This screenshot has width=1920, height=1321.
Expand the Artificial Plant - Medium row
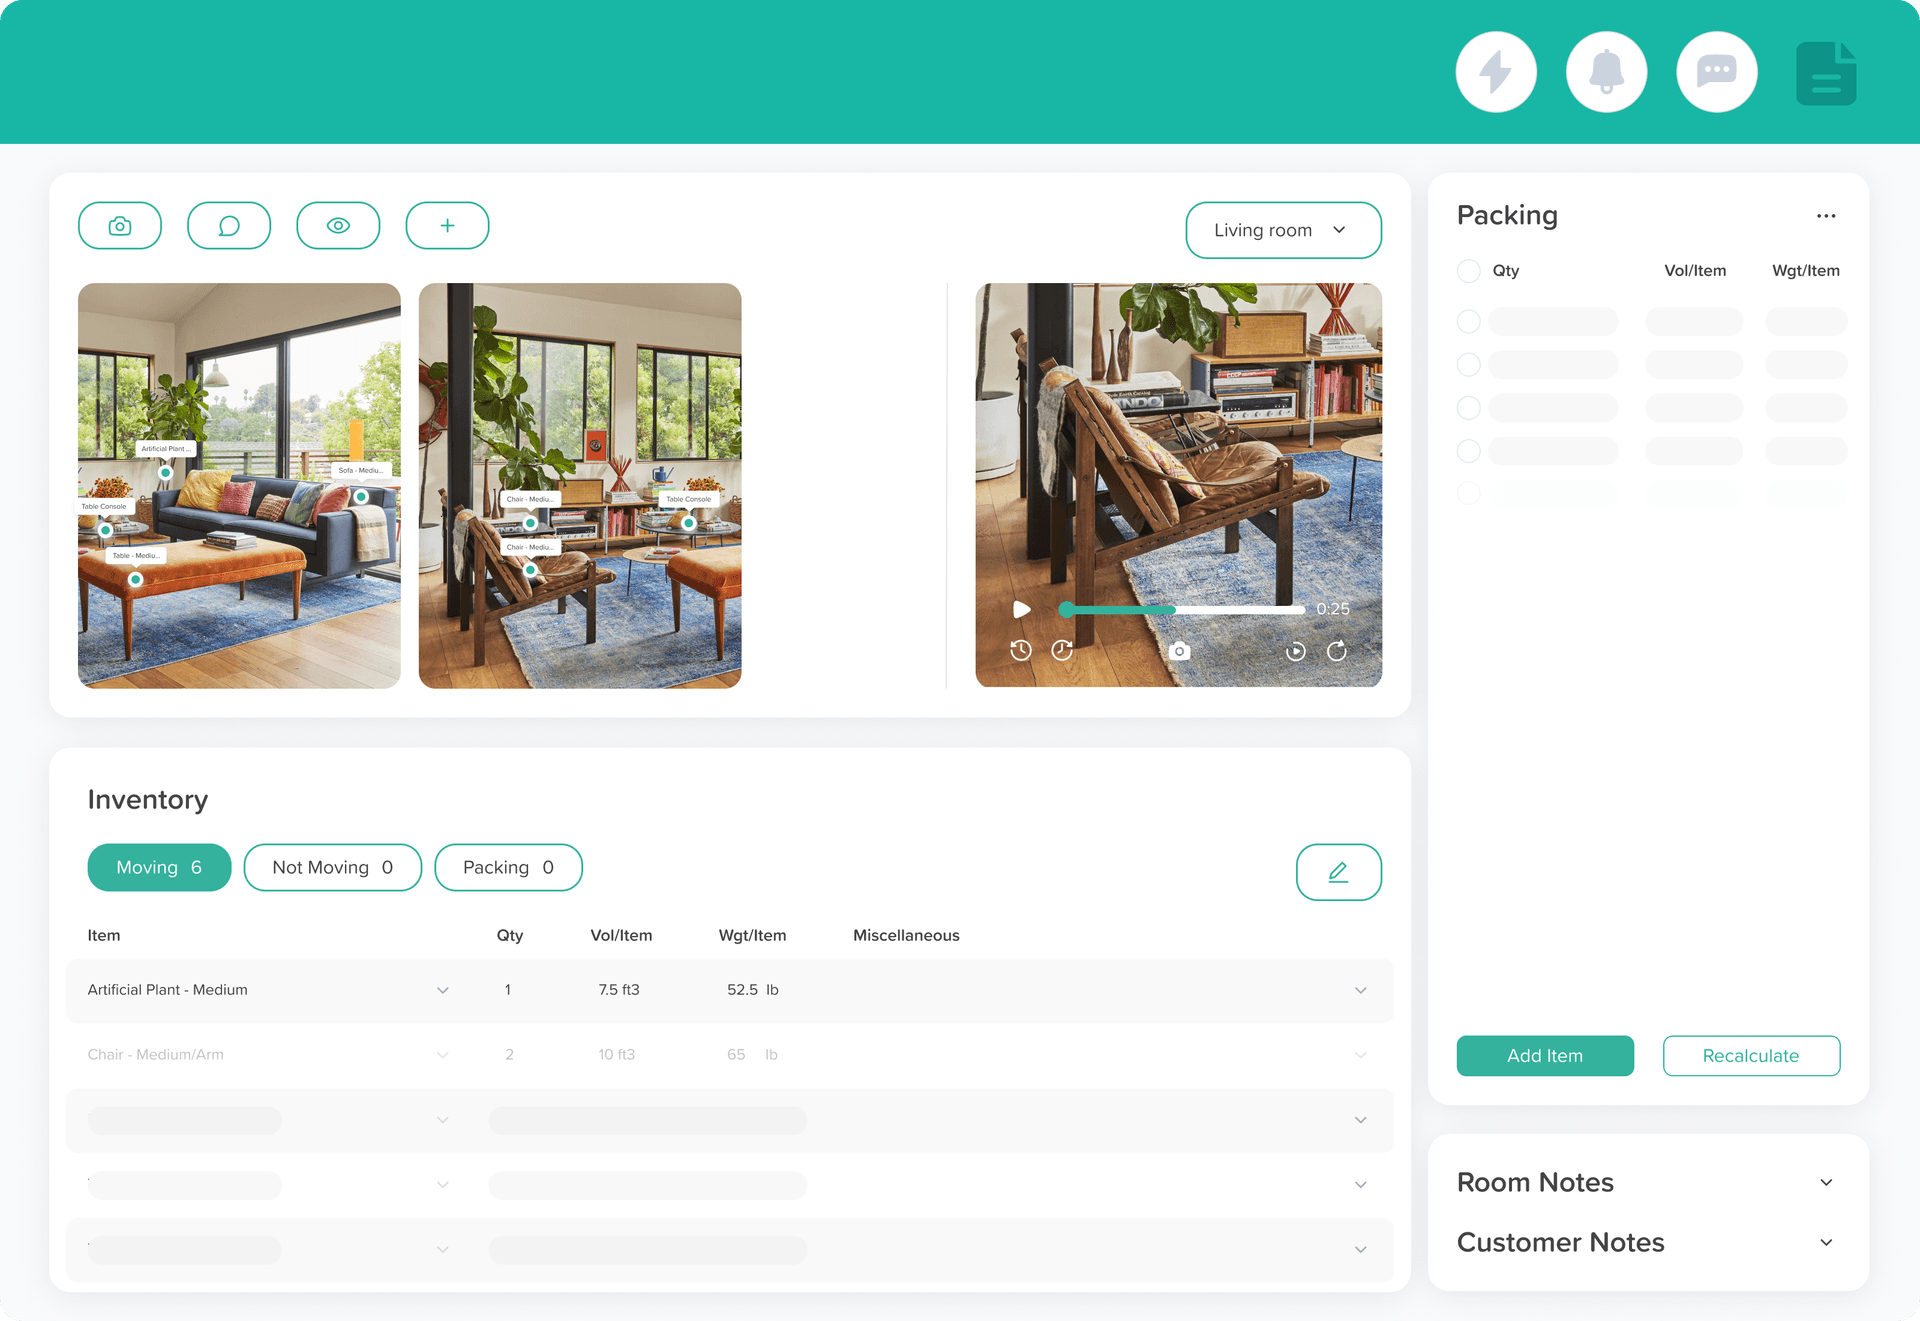pos(1360,990)
